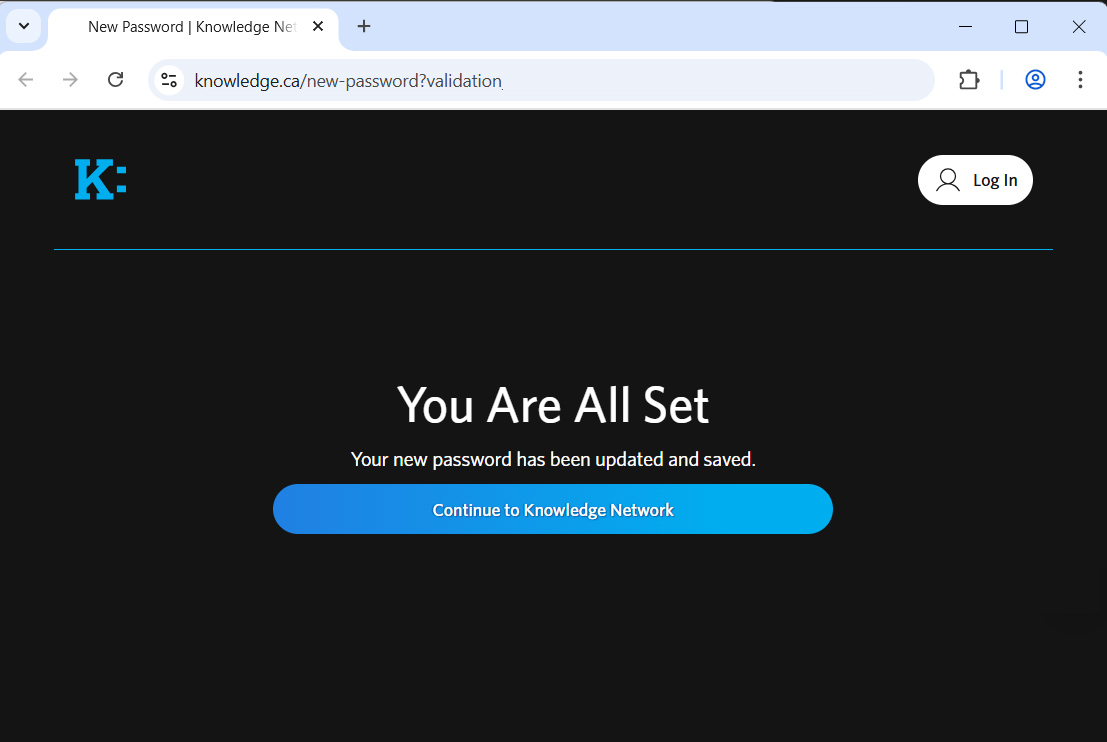1107x742 pixels.
Task: Select the New Password browser tab
Action: click(190, 27)
